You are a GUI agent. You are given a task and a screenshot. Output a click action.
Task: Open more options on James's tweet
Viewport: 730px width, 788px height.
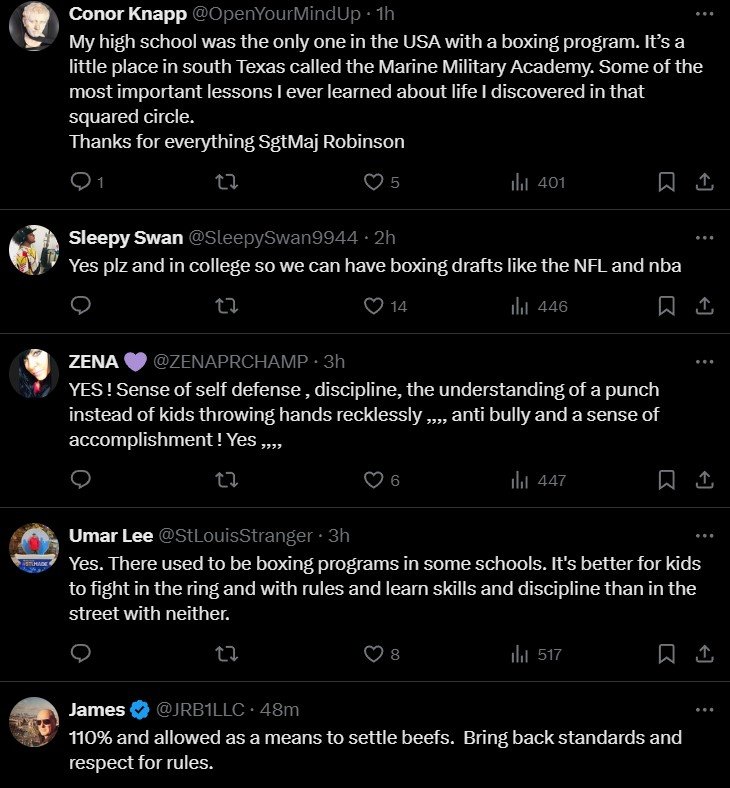click(704, 710)
